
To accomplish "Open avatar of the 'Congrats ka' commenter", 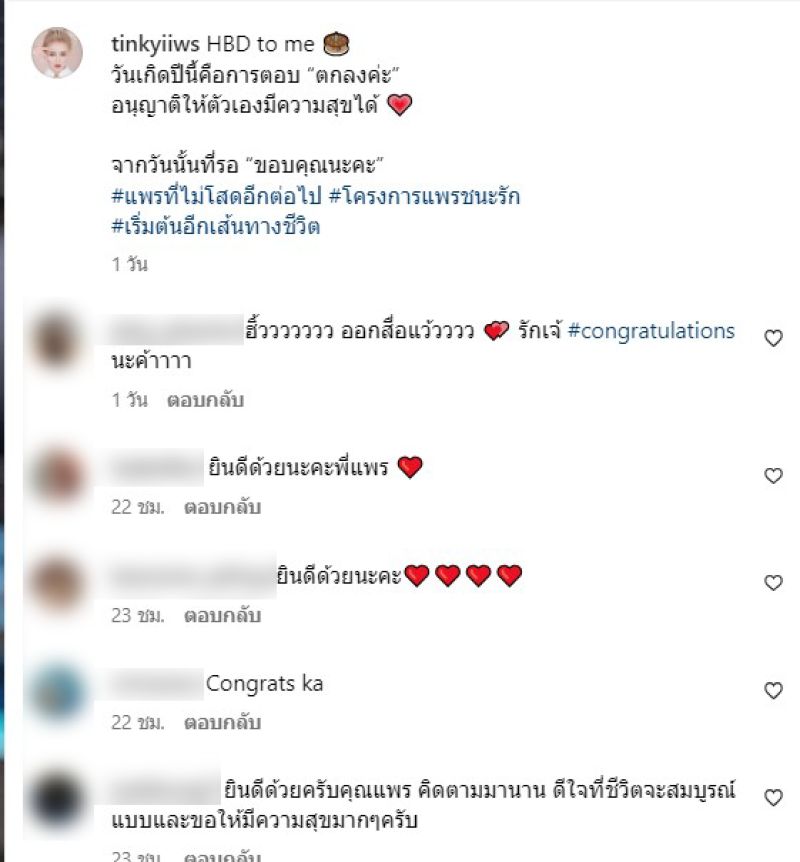I will click(x=57, y=692).
